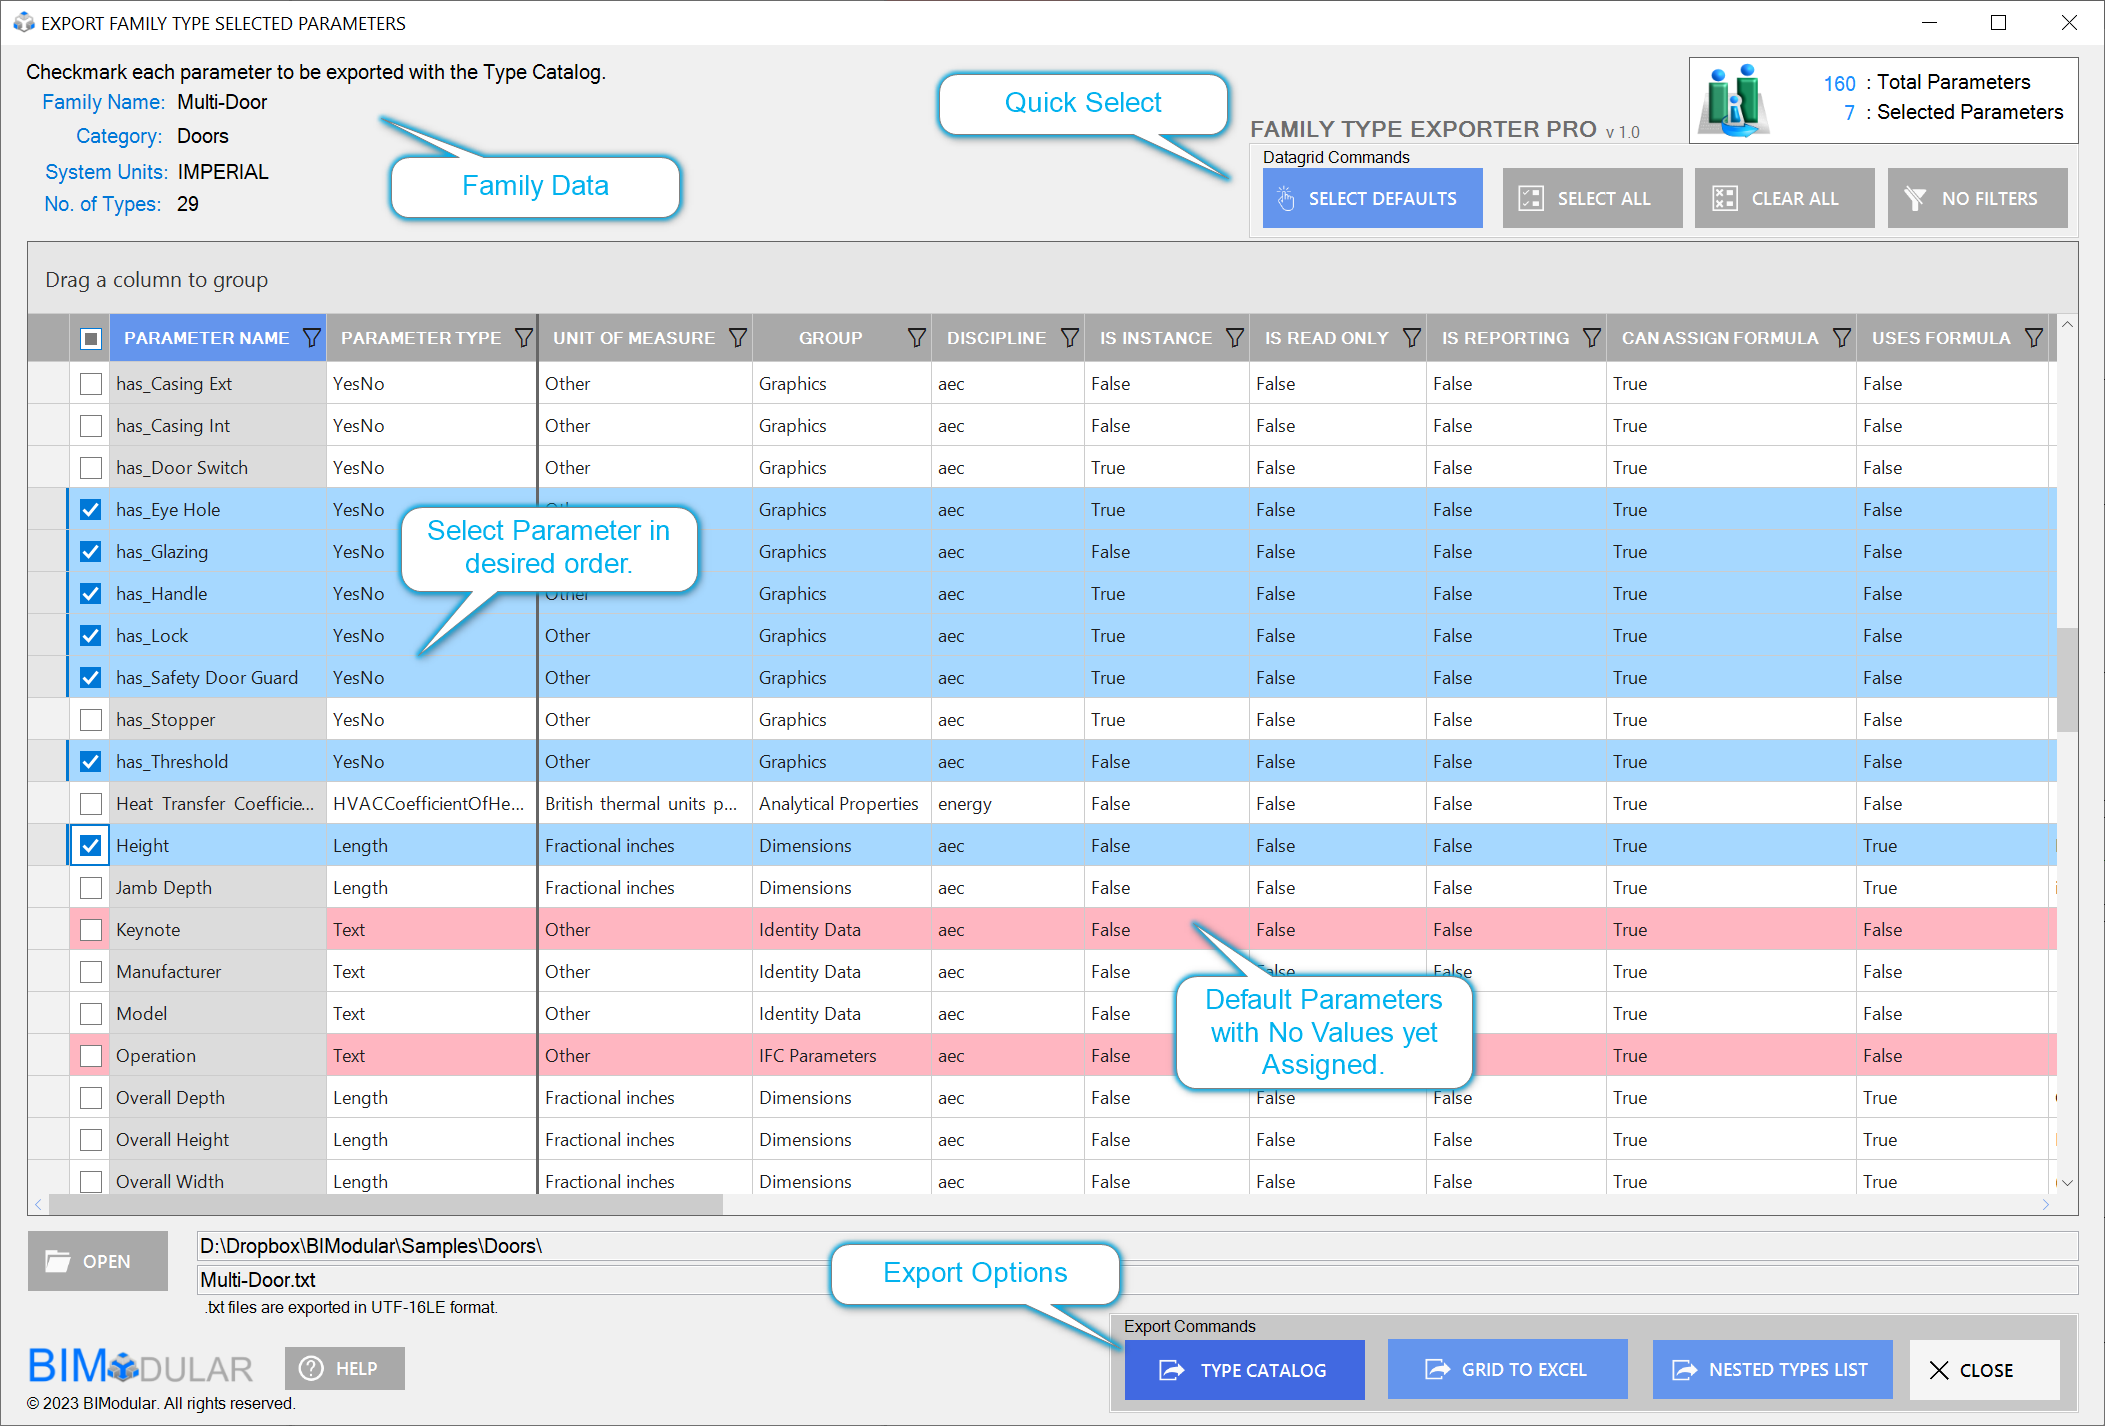
Task: Click the filter icon on UNIT OF MEASURE column
Action: (737, 338)
